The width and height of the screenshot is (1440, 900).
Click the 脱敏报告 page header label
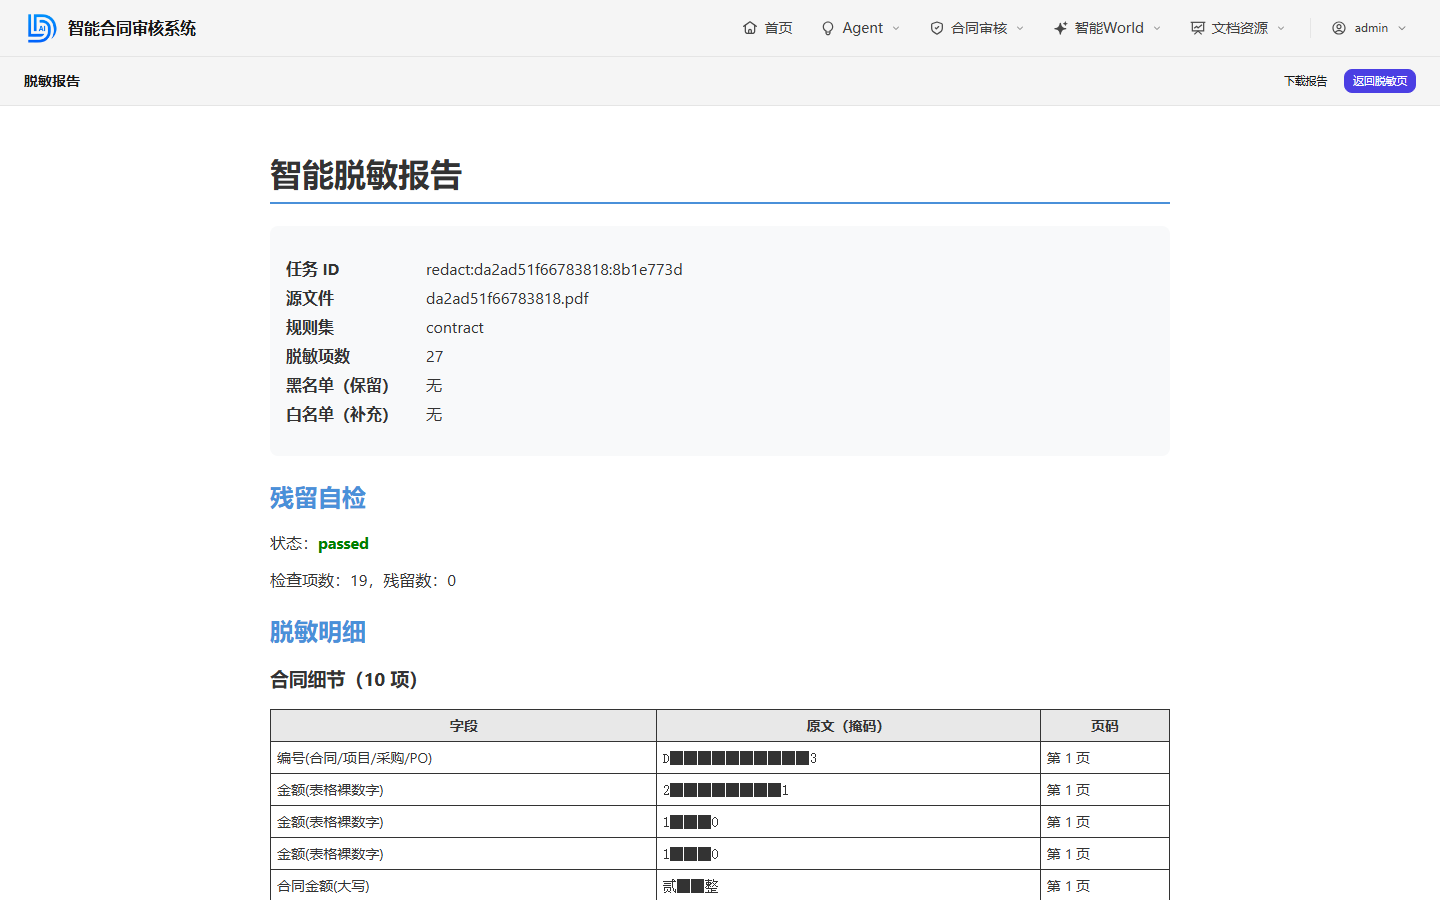(x=52, y=81)
